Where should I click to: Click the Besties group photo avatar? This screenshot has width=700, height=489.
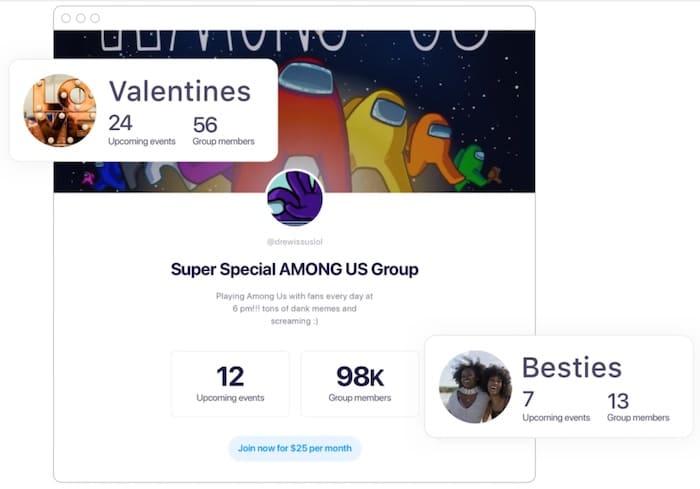pos(475,386)
